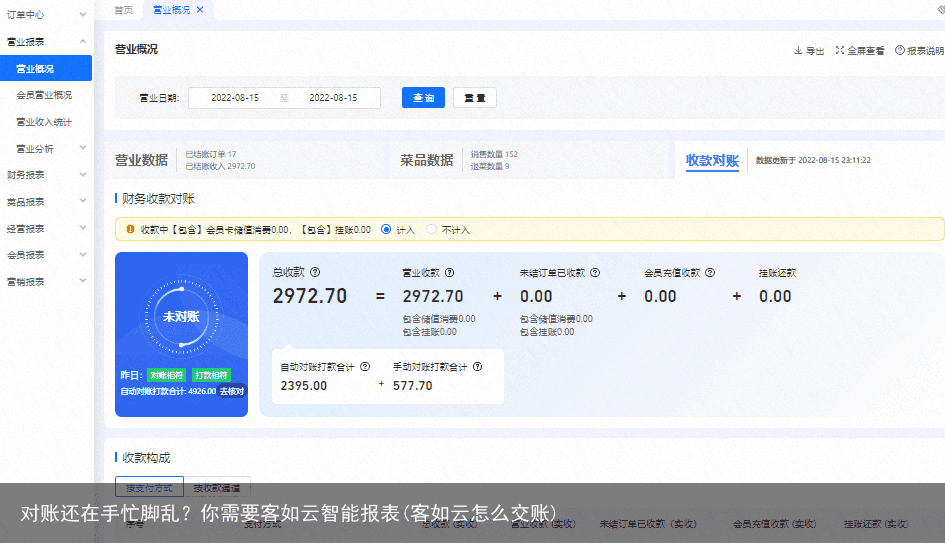Open 营业概况 in the sidebar
The height and width of the screenshot is (543, 945).
[46, 68]
